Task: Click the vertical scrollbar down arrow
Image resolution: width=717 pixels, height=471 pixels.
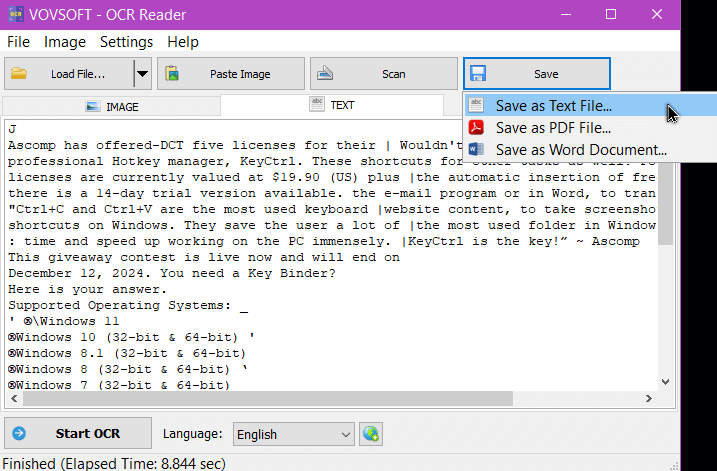Action: (x=666, y=381)
